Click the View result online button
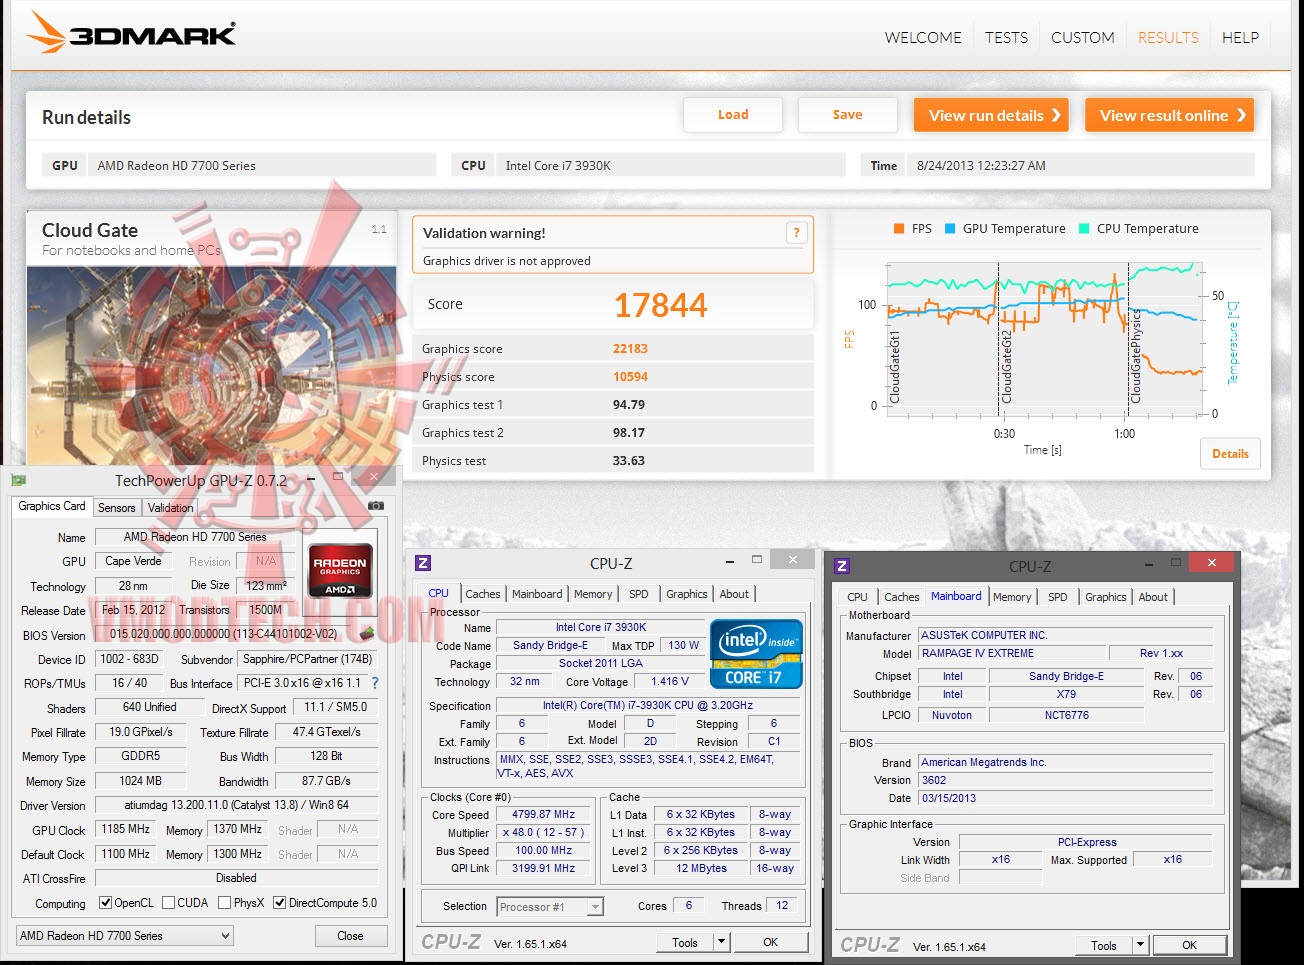The height and width of the screenshot is (965, 1304). [x=1169, y=115]
